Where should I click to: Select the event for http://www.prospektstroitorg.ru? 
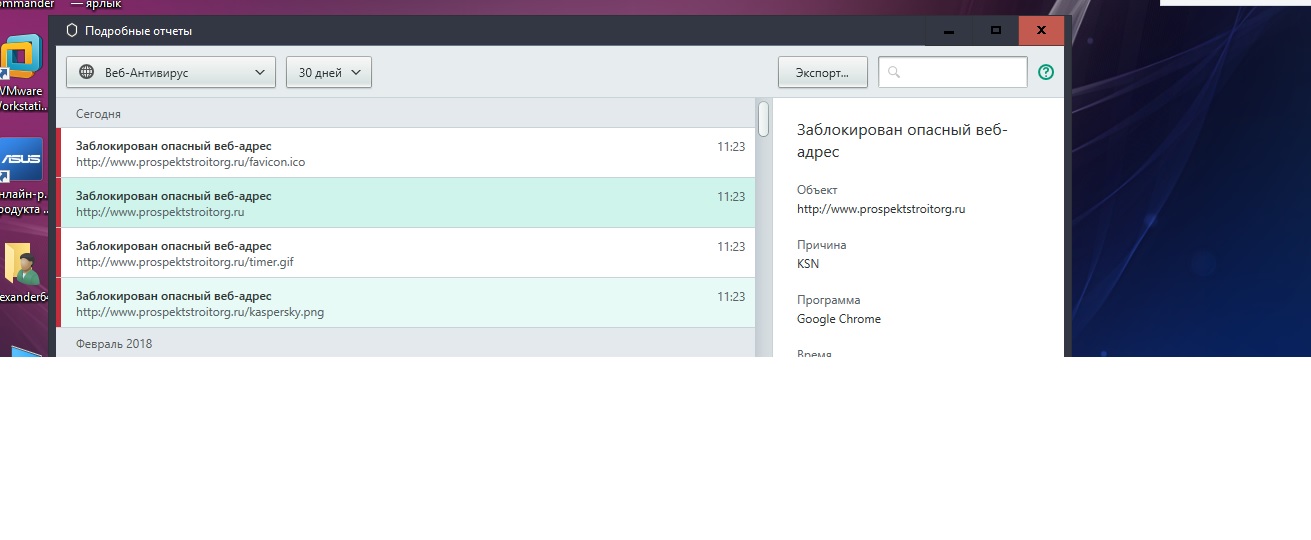pyautogui.click(x=406, y=203)
